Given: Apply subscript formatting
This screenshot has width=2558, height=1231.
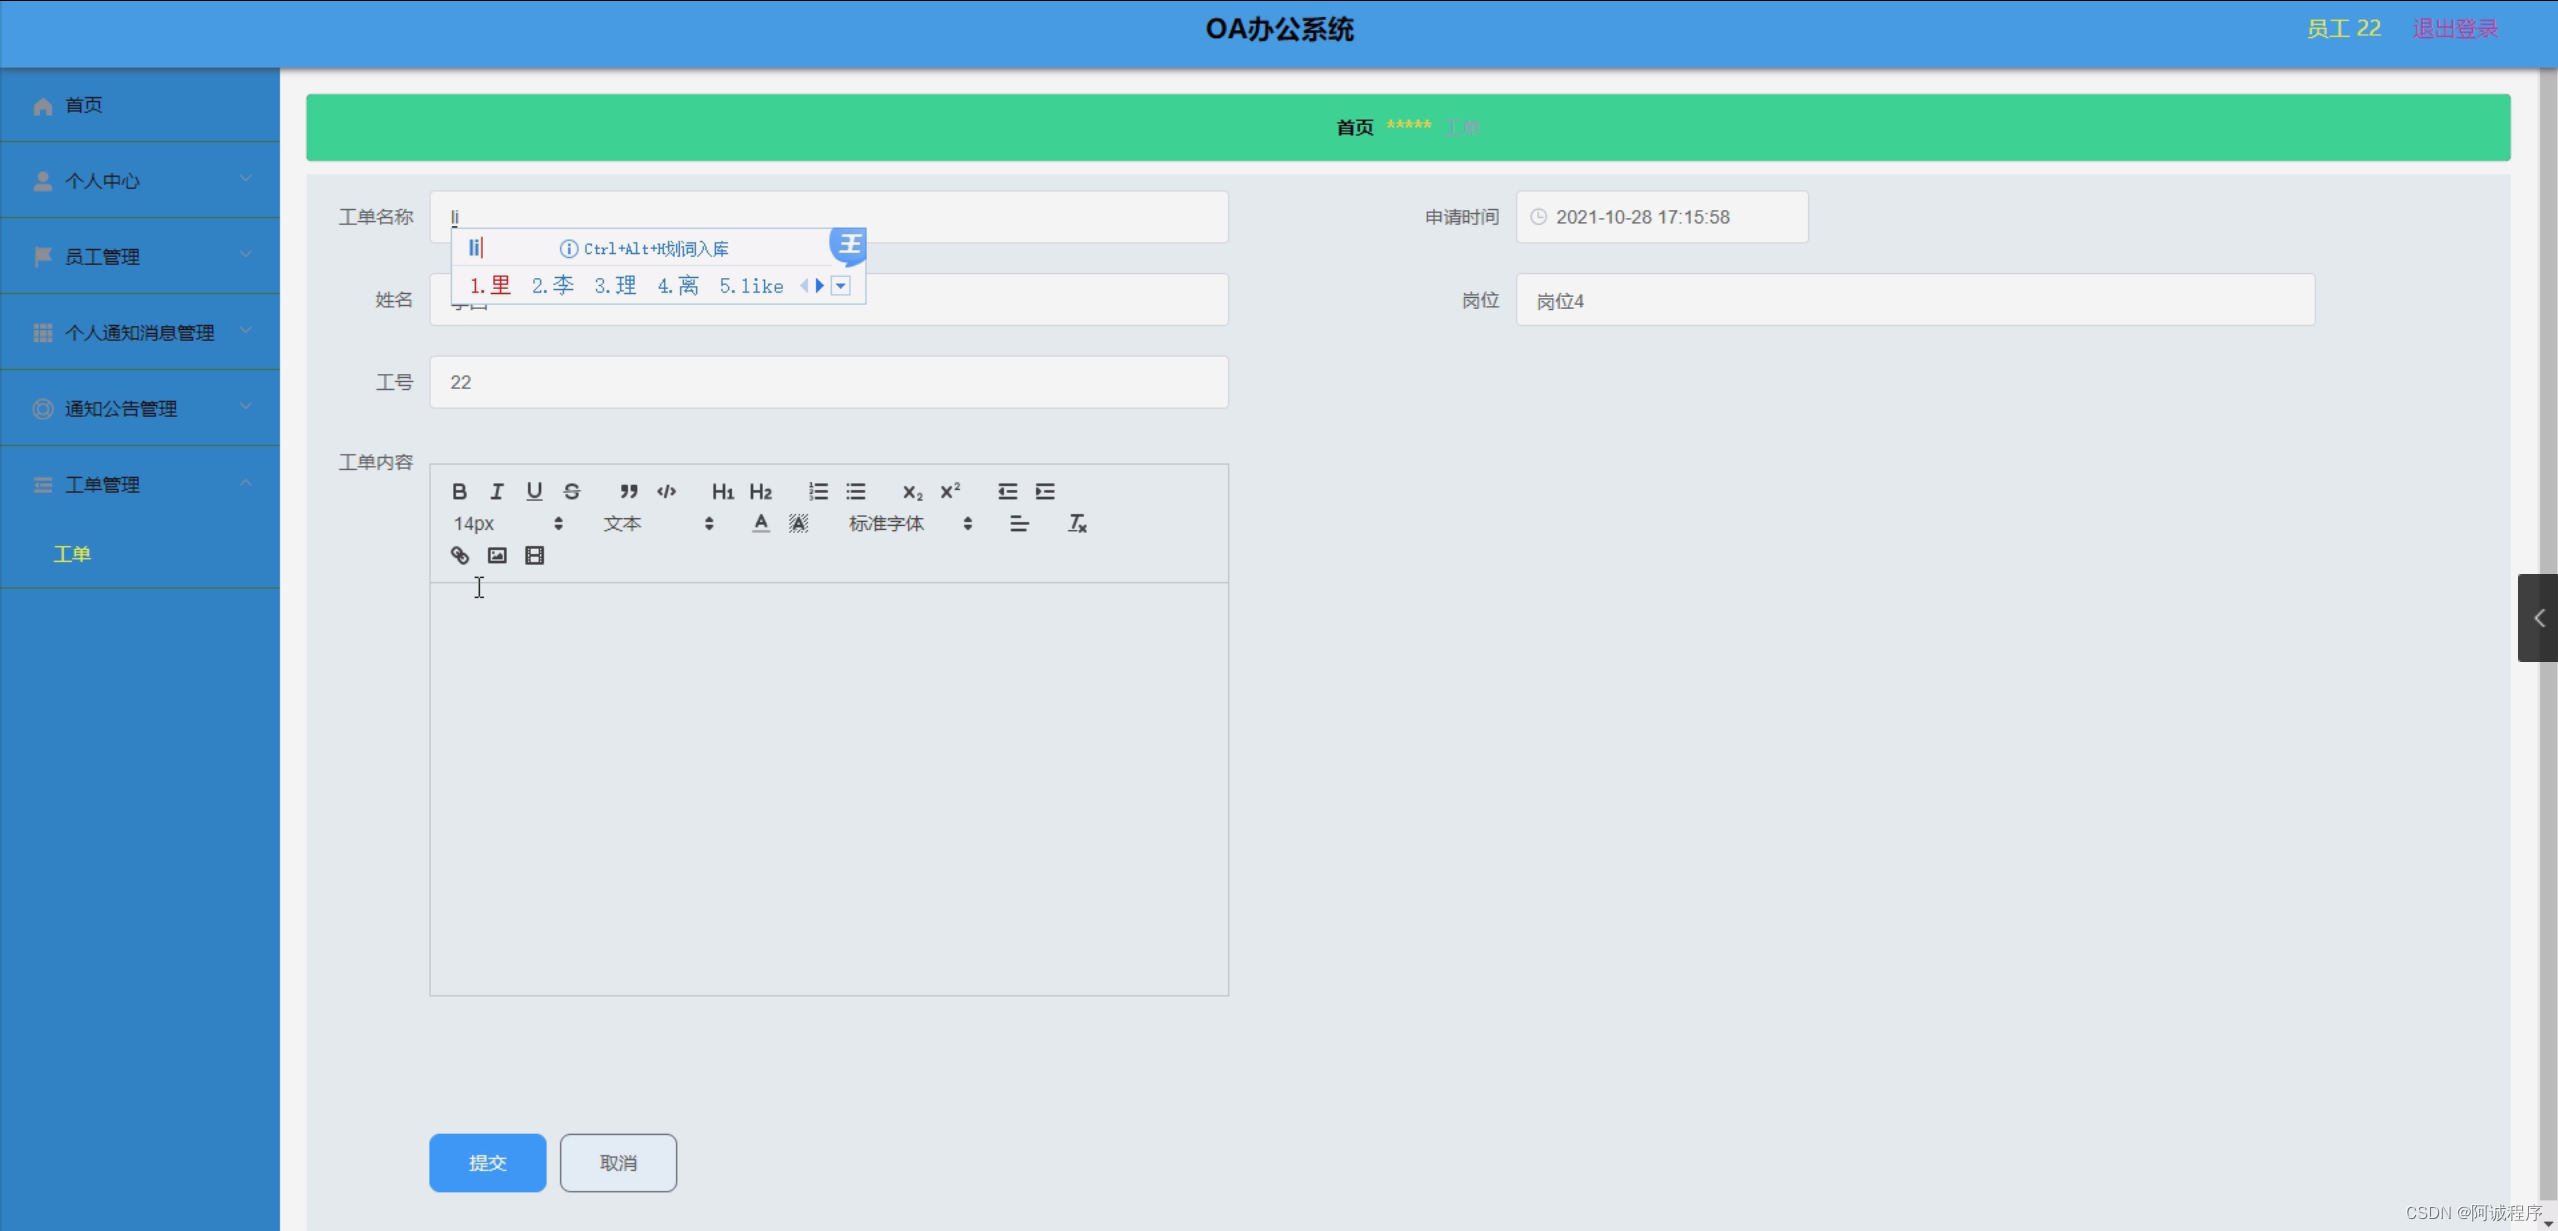Looking at the screenshot, I should tap(911, 491).
